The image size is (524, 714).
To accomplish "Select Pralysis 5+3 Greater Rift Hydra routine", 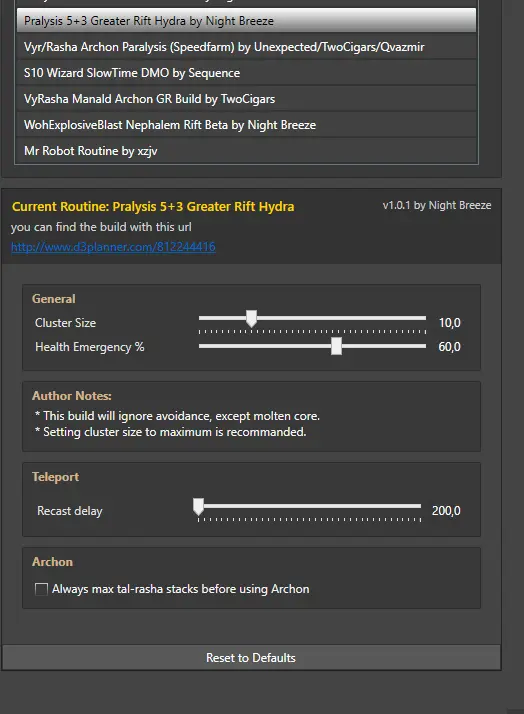I will point(246,20).
